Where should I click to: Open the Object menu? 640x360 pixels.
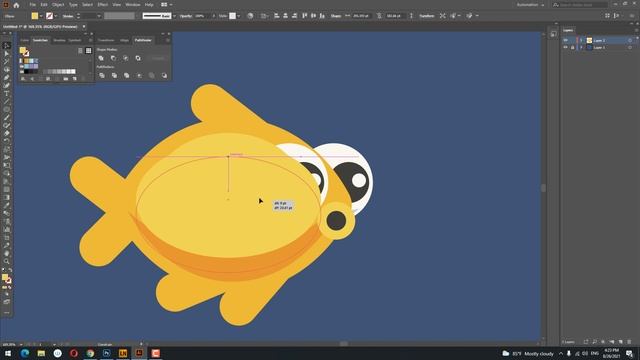tap(58, 4)
